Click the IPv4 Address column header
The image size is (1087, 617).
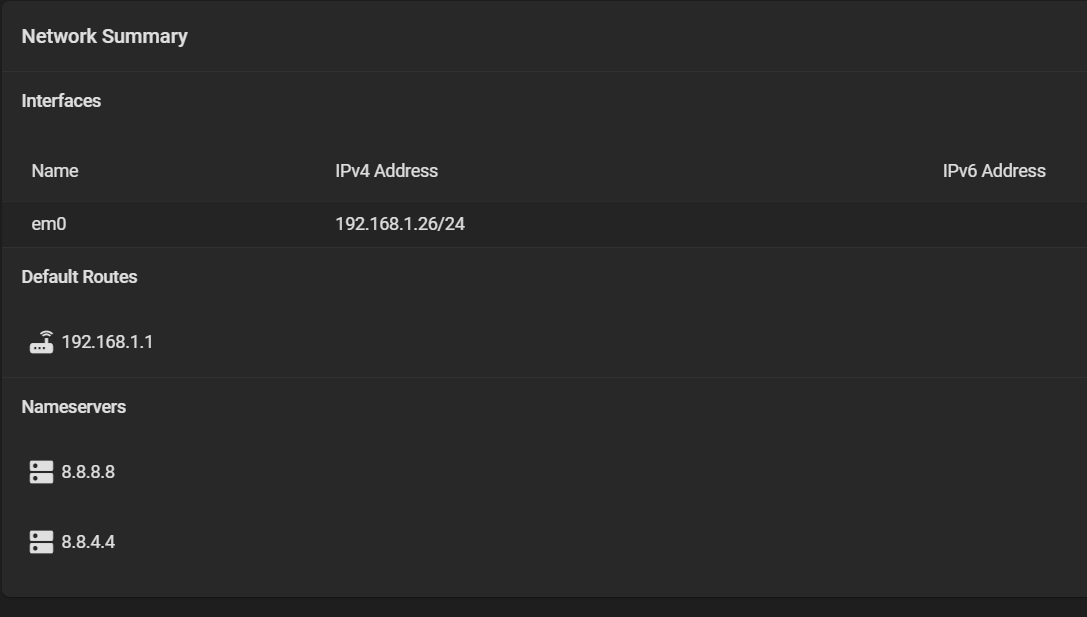(387, 171)
